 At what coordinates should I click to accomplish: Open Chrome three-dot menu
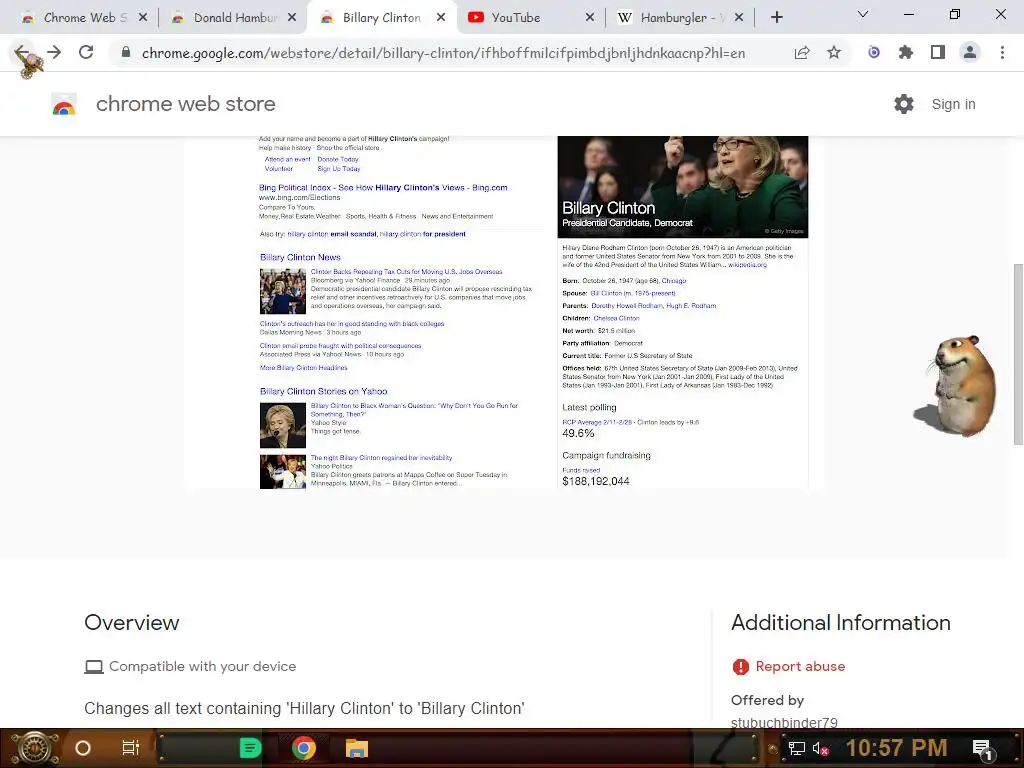click(1002, 52)
